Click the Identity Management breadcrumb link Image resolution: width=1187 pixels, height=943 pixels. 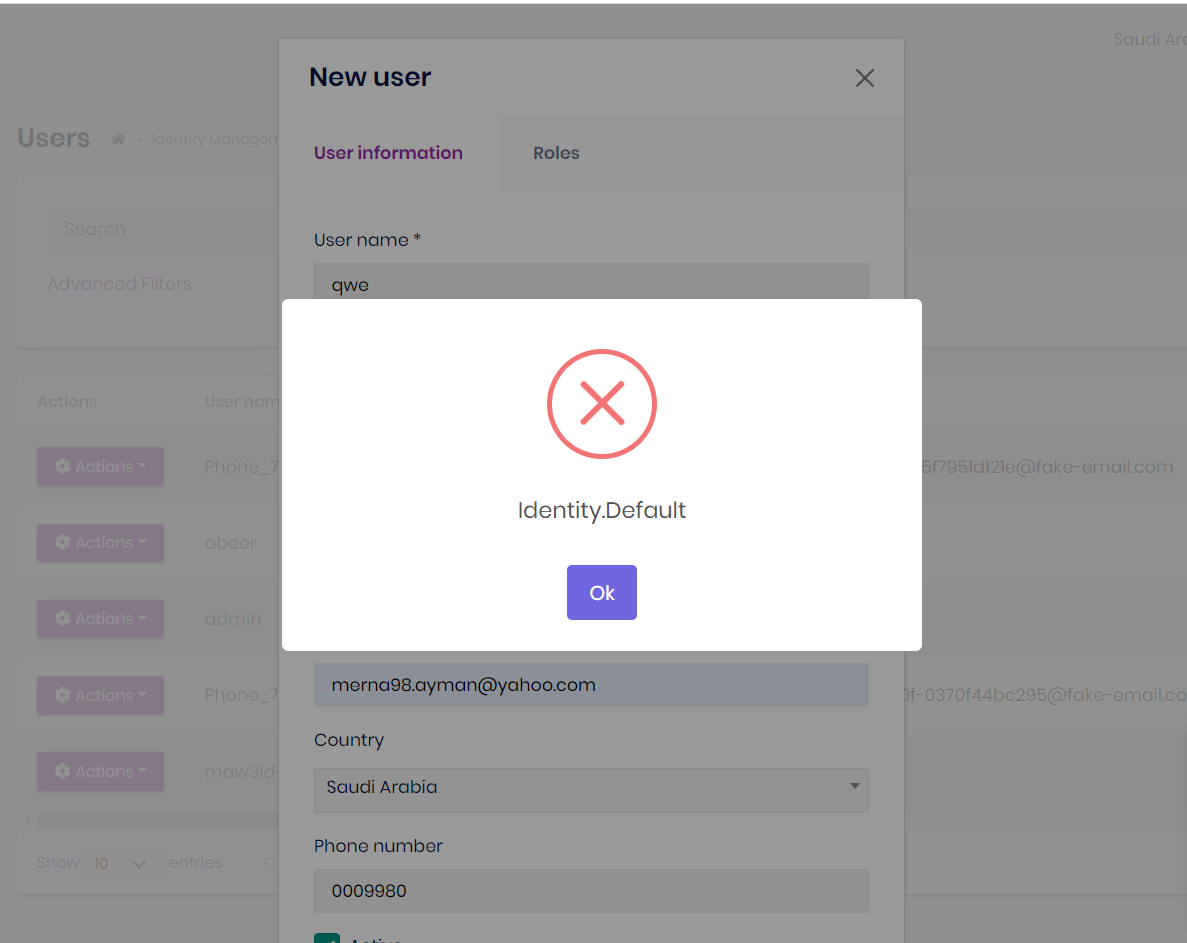pos(214,139)
